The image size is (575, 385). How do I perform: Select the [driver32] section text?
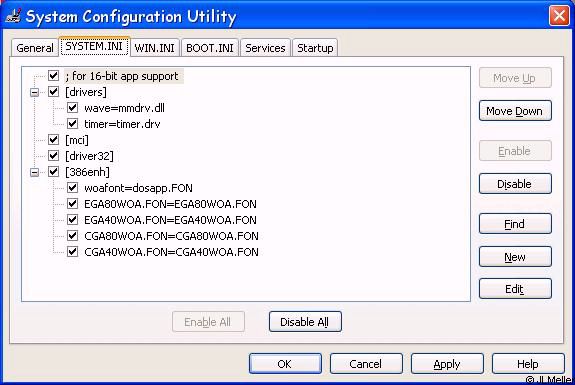[89, 156]
